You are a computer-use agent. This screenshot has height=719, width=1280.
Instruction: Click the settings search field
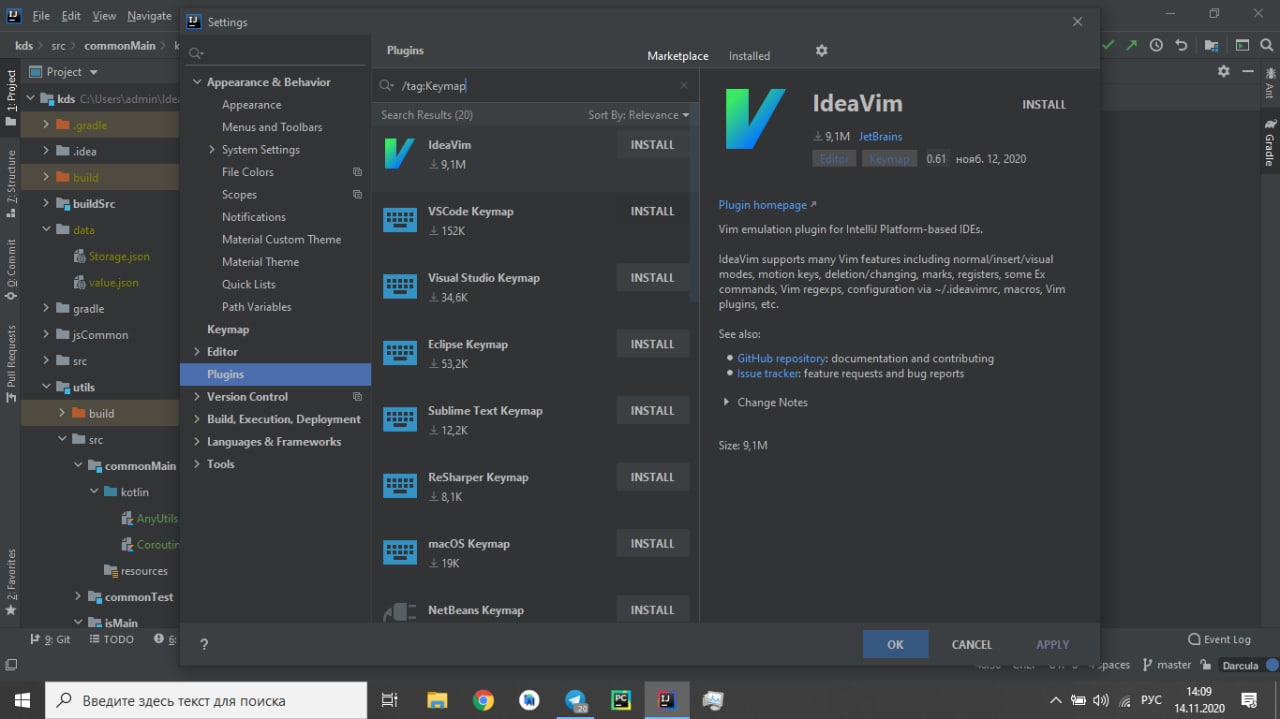point(275,53)
